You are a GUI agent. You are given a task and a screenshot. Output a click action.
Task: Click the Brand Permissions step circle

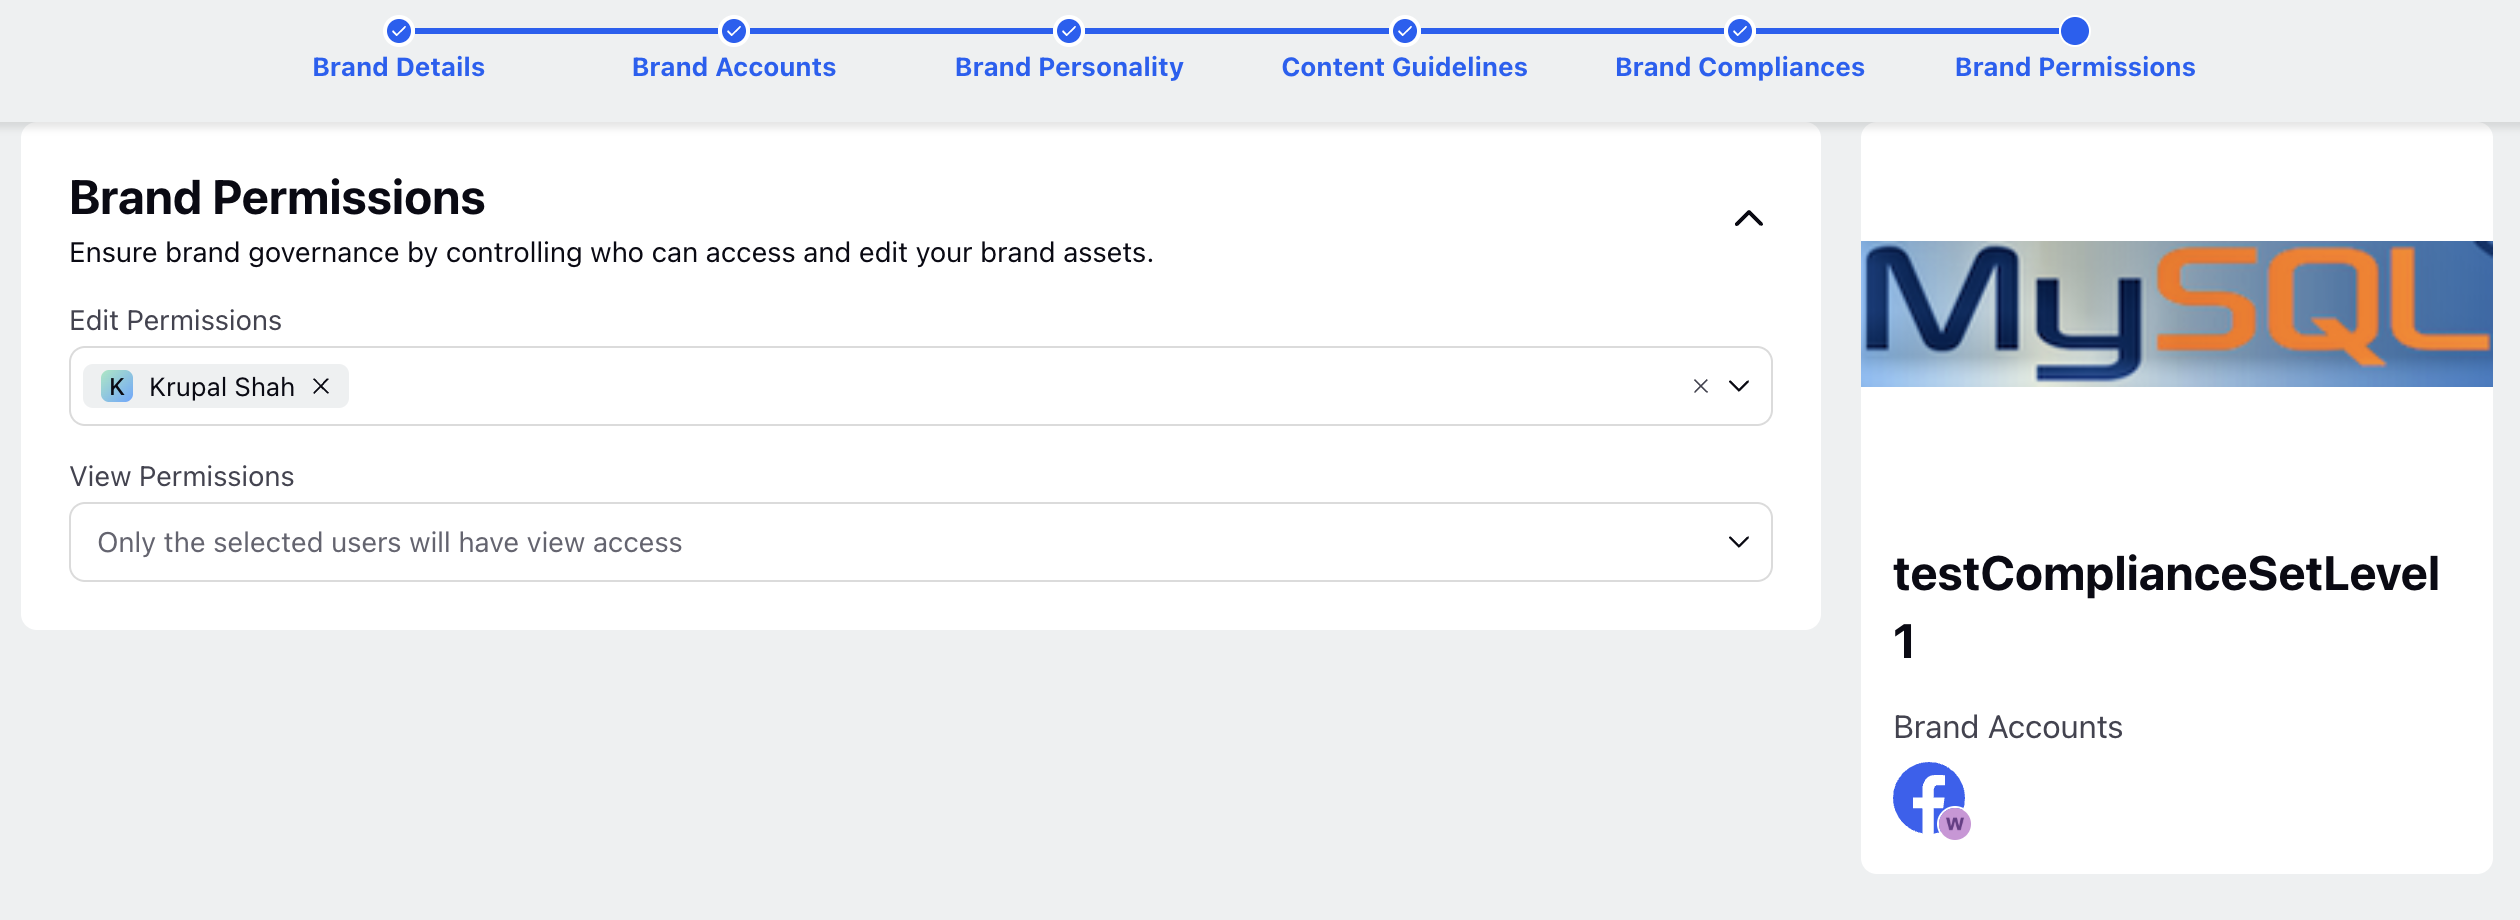pyautogui.click(x=2075, y=31)
